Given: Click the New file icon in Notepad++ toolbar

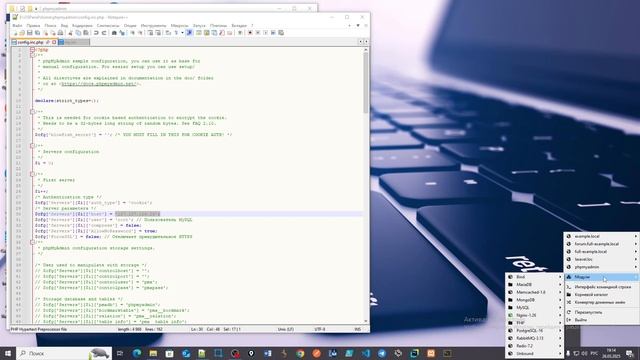Looking at the screenshot, I should [16, 33].
